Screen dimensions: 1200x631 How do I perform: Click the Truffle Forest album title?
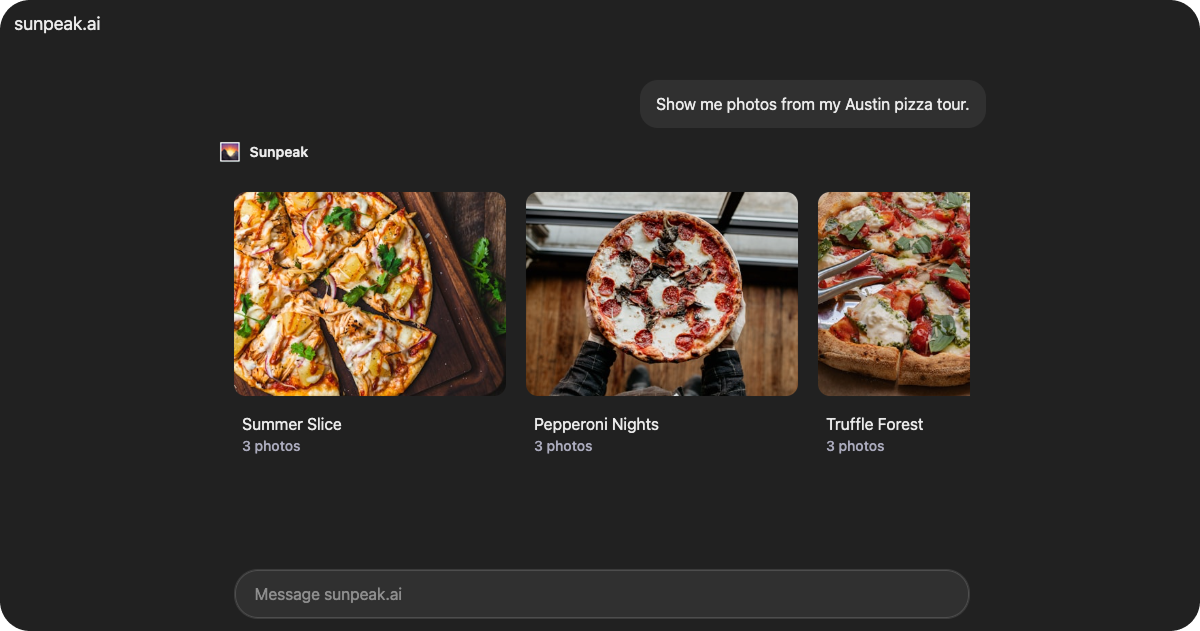pyautogui.click(x=874, y=424)
